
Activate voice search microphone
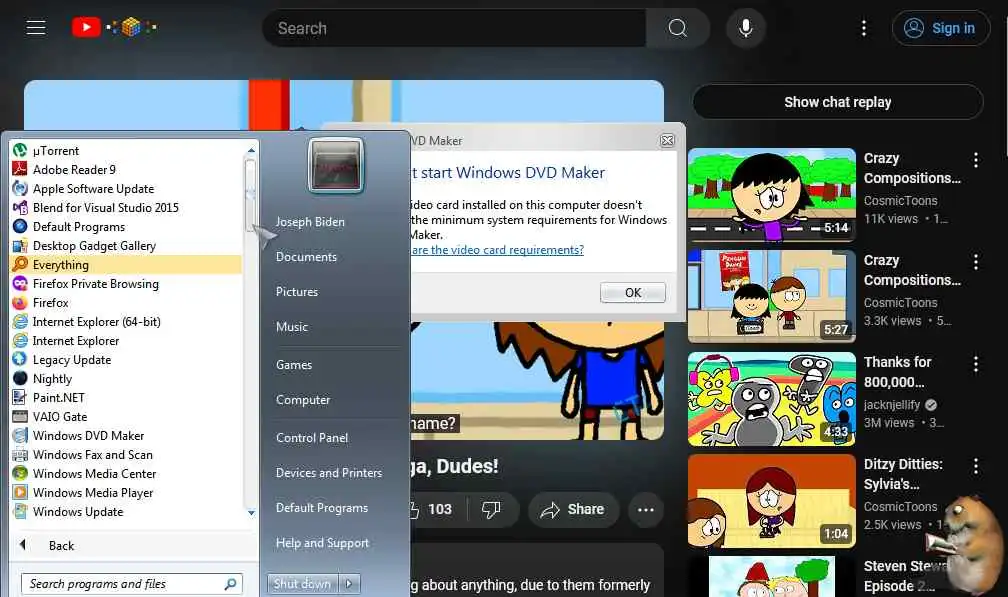(x=746, y=28)
